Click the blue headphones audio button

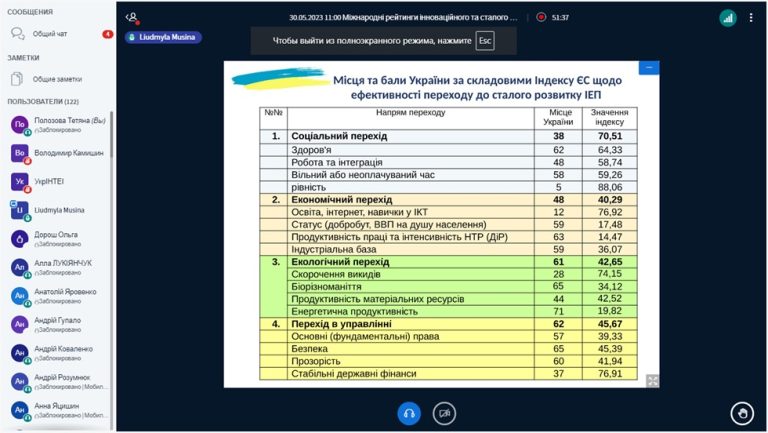[409, 413]
